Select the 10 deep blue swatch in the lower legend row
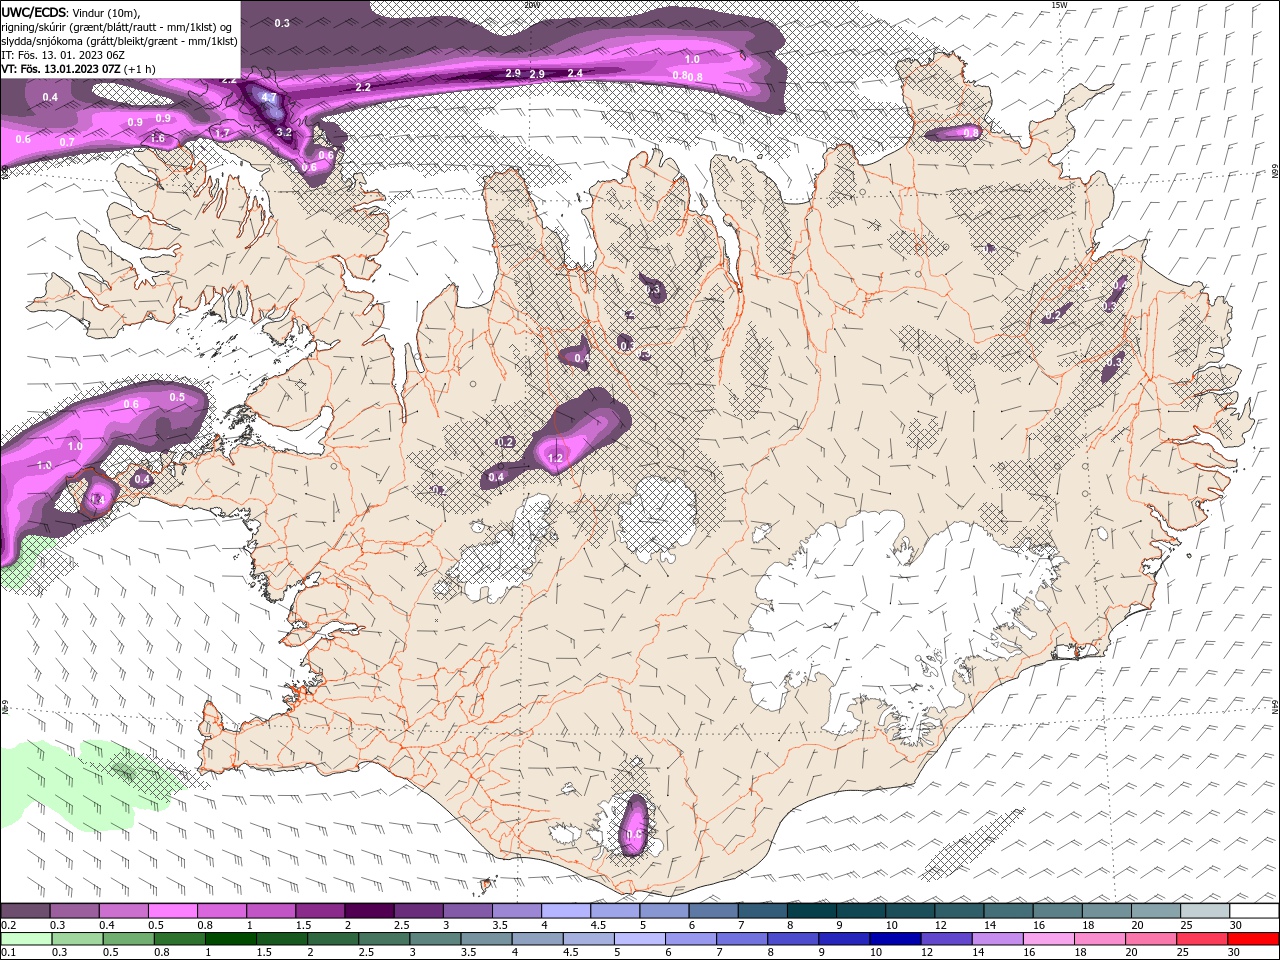 pyautogui.click(x=895, y=939)
